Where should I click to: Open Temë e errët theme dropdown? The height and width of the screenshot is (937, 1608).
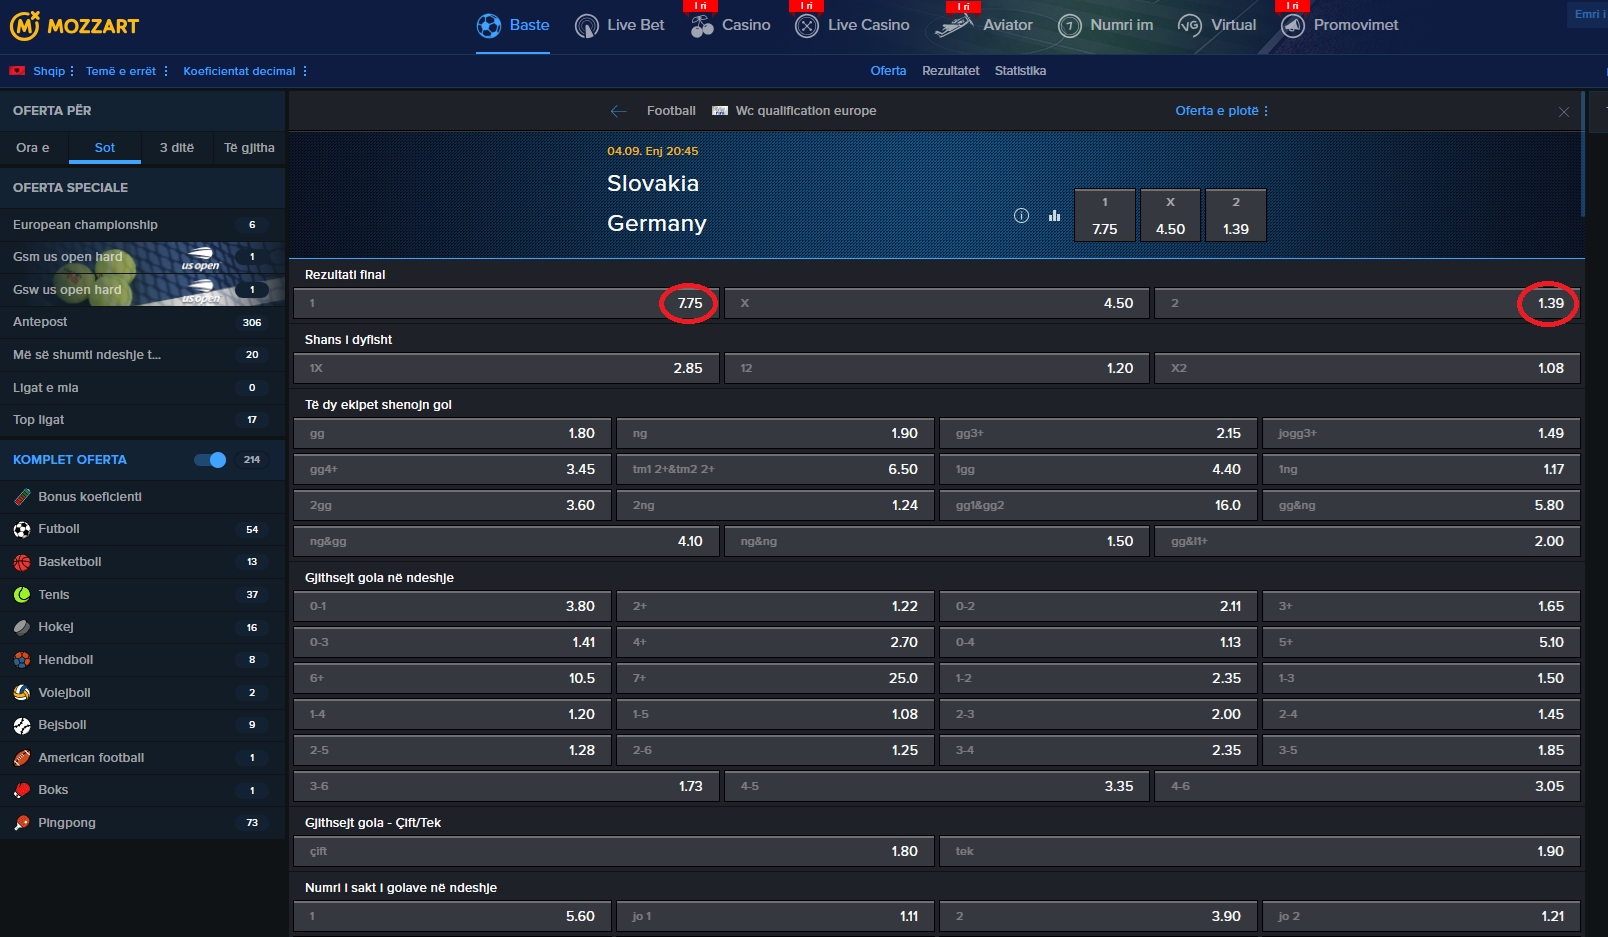point(127,71)
